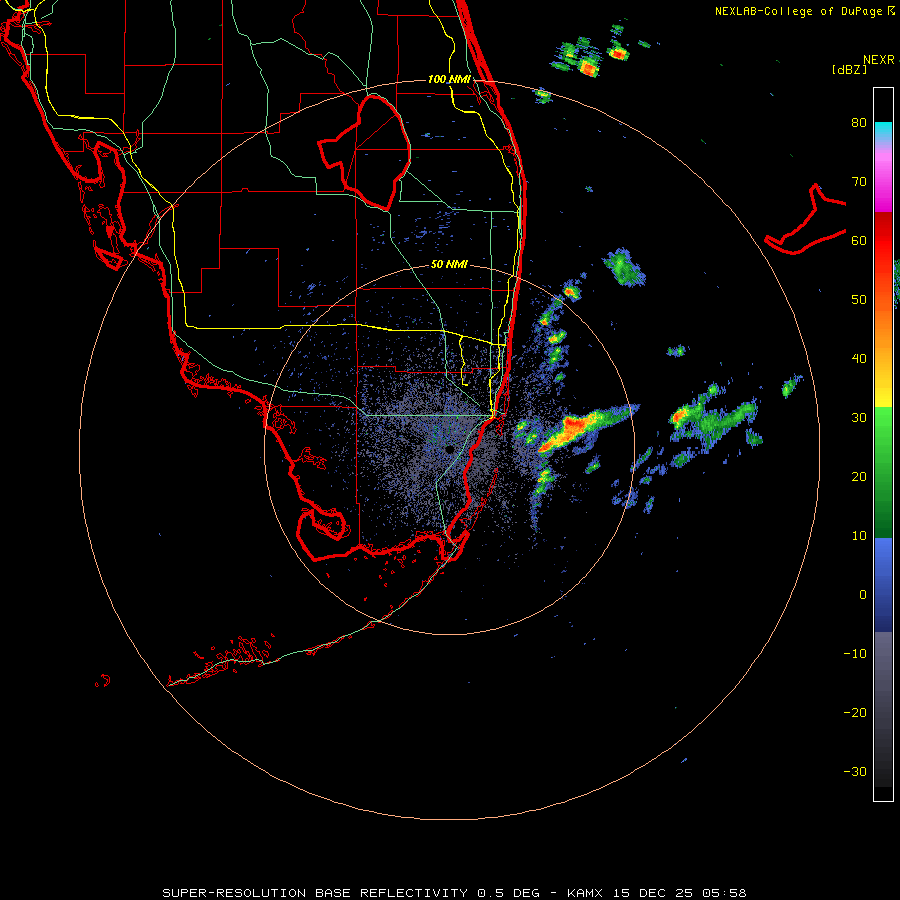This screenshot has height=900, width=900.
Task: Click the red segment of the color bar
Action: point(883,241)
